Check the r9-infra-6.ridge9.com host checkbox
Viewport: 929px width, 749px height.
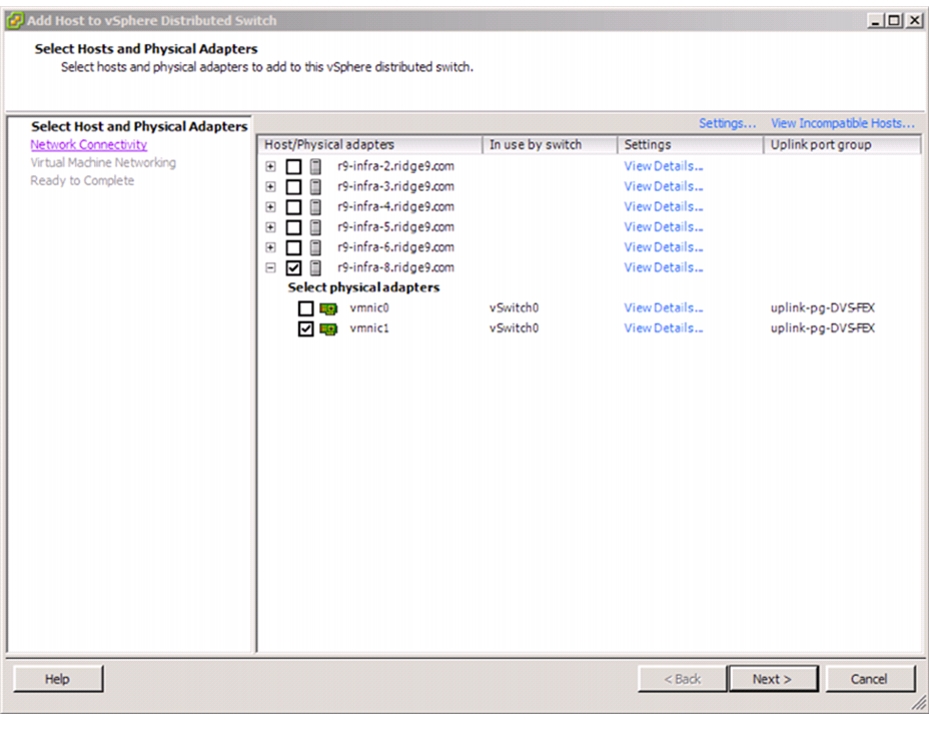[293, 247]
